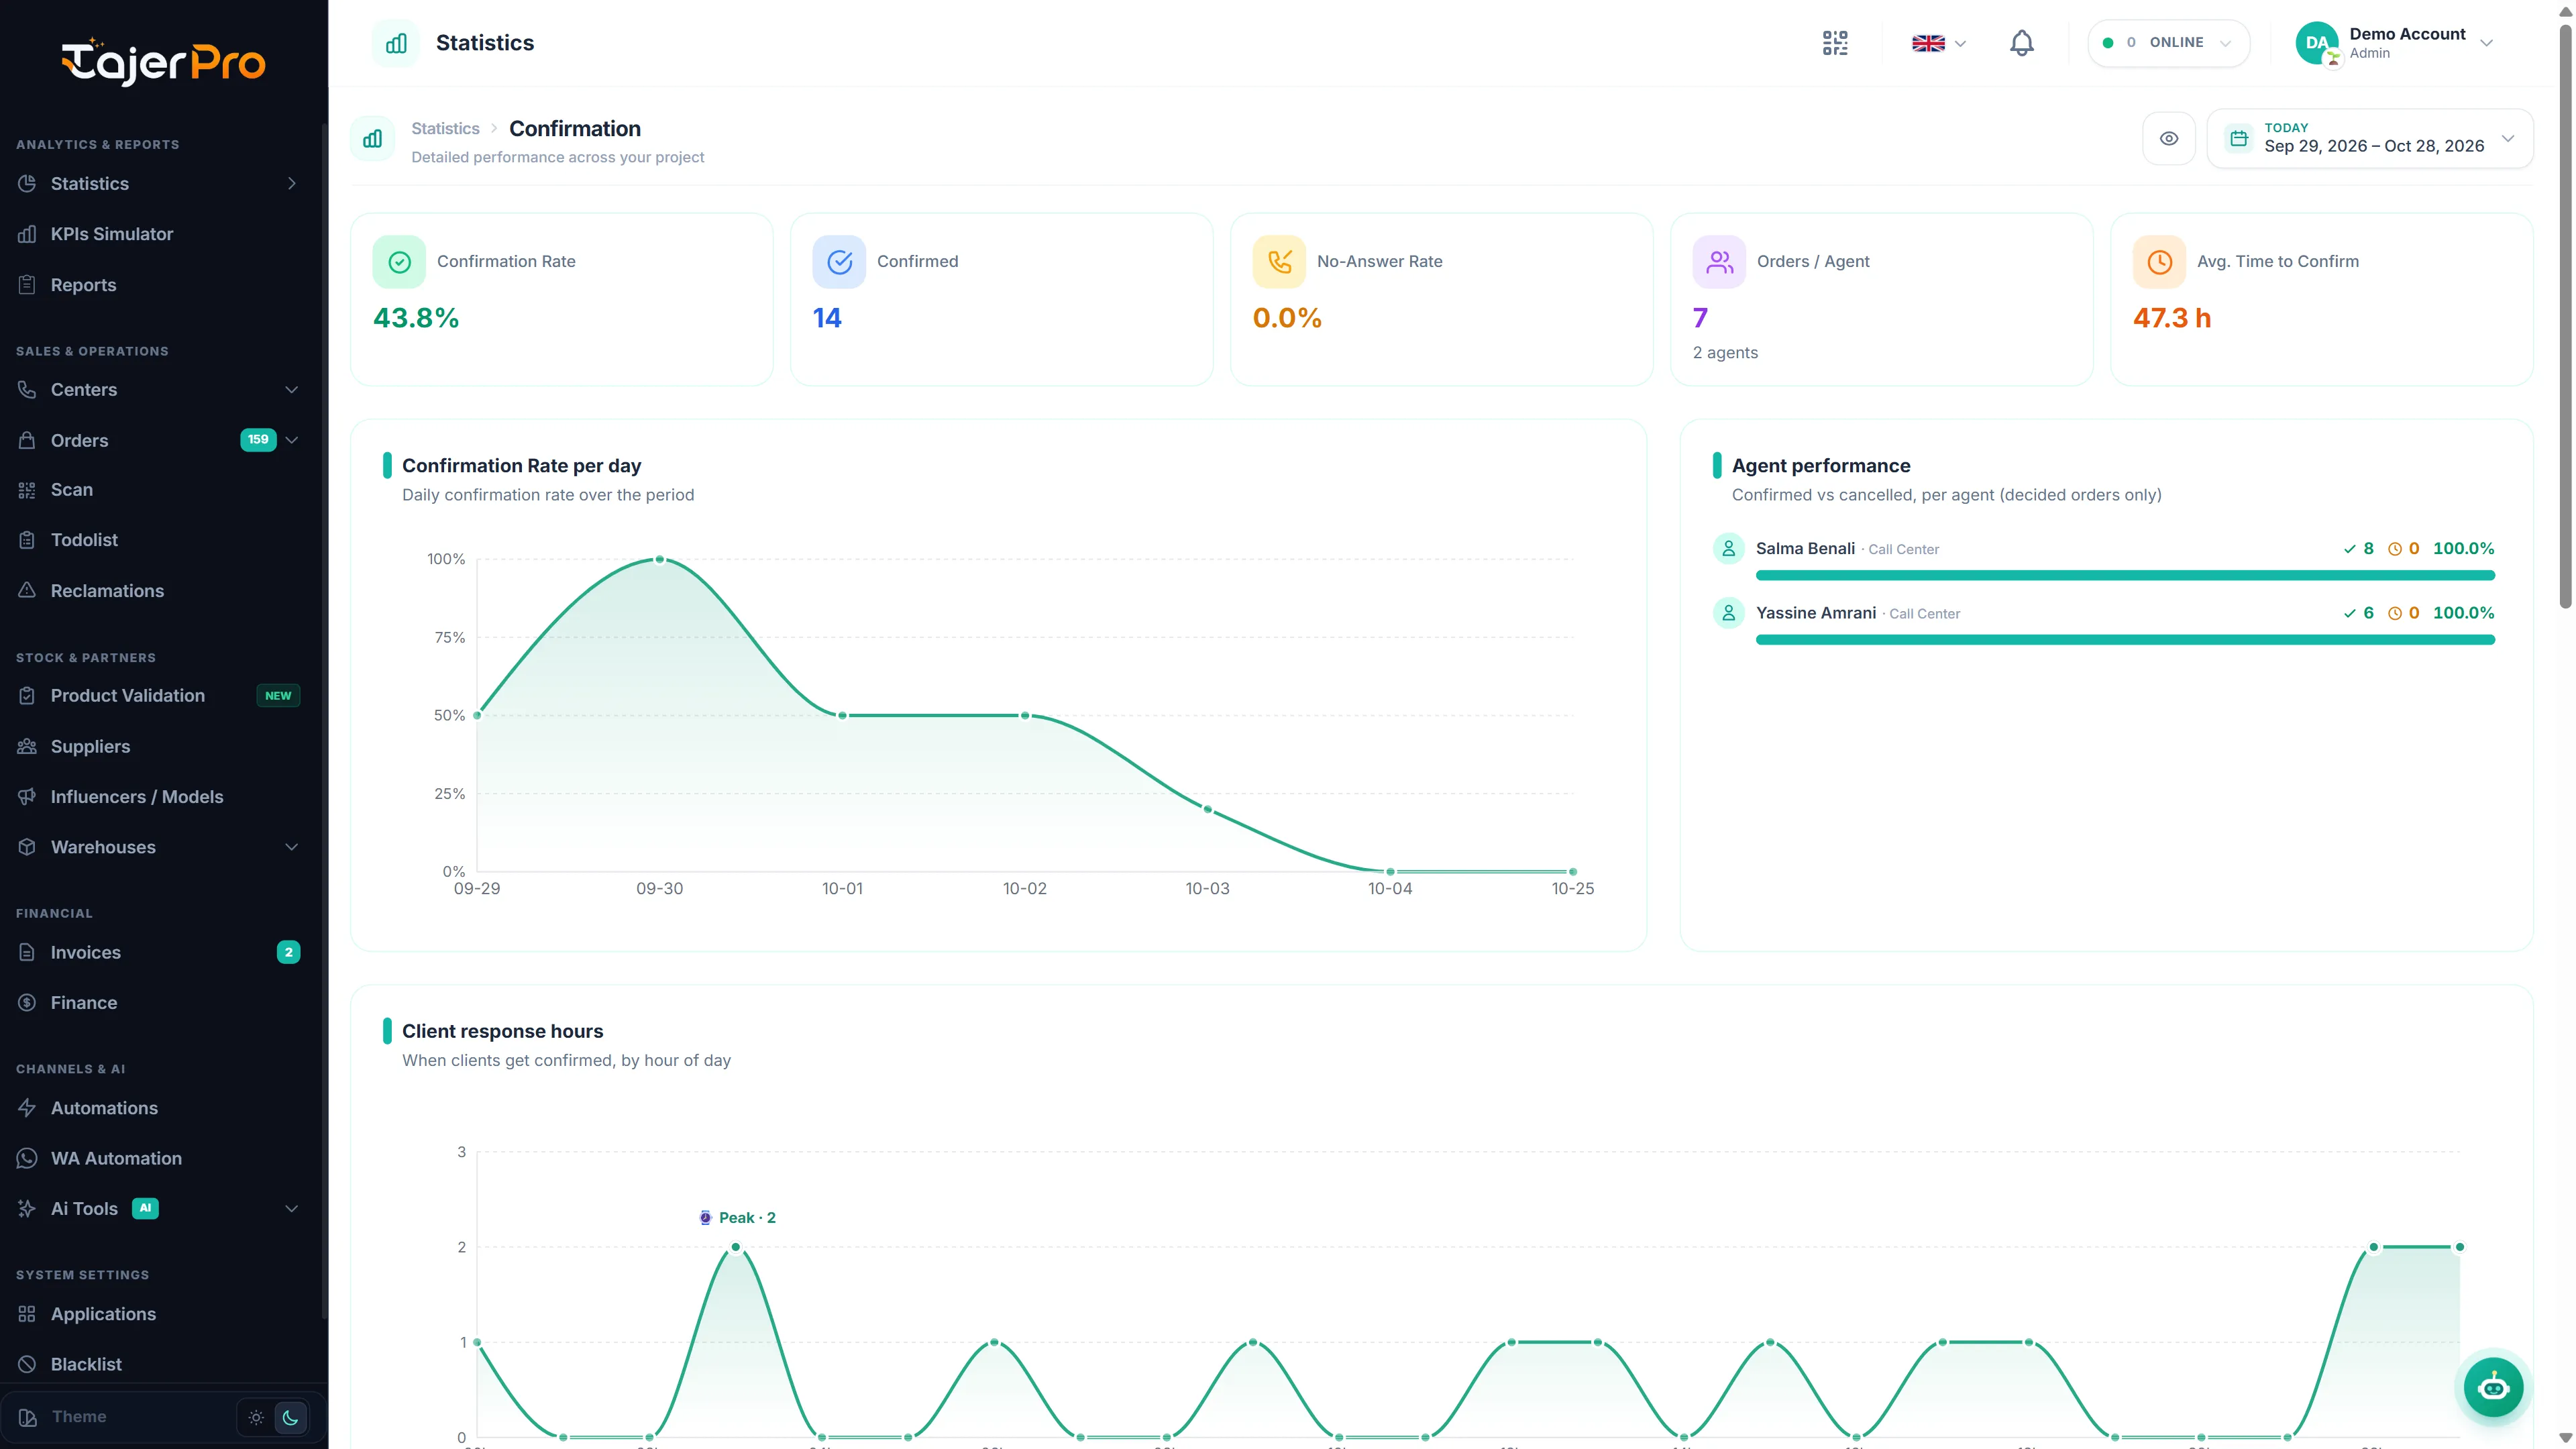Click the calendar icon in date picker
Screen dimensions: 2576x1449
(2239, 138)
